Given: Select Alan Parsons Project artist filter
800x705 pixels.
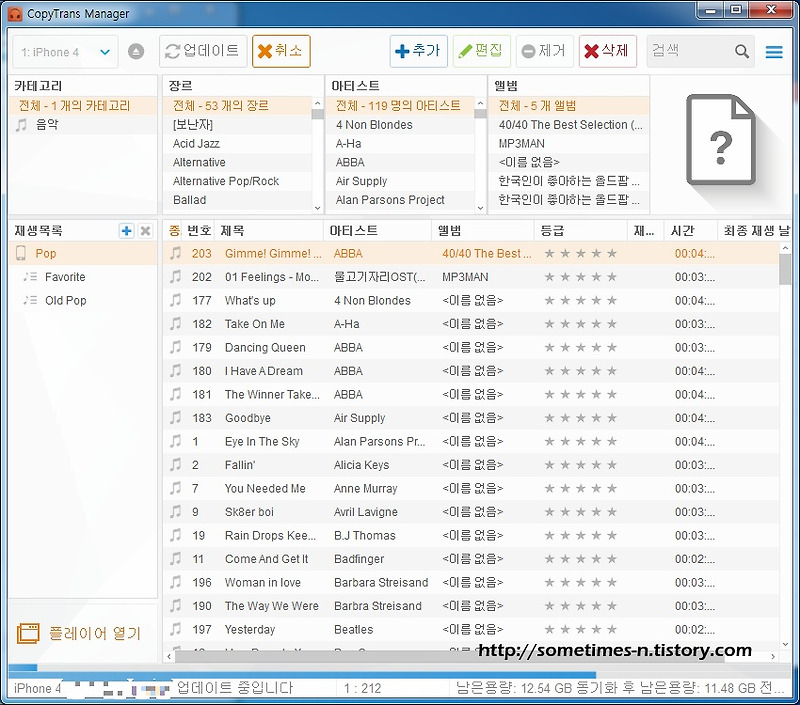Looking at the screenshot, I should click(400, 200).
